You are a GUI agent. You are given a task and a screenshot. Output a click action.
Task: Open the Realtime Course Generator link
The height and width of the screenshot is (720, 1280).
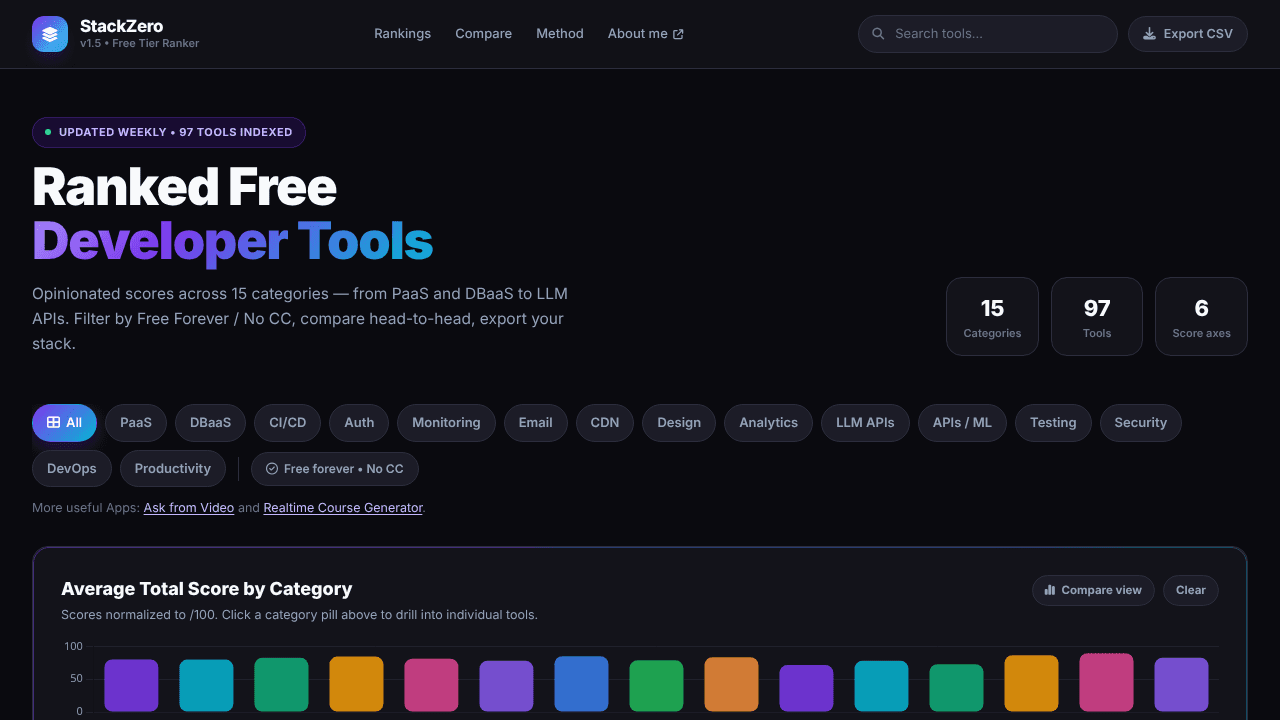pos(343,508)
